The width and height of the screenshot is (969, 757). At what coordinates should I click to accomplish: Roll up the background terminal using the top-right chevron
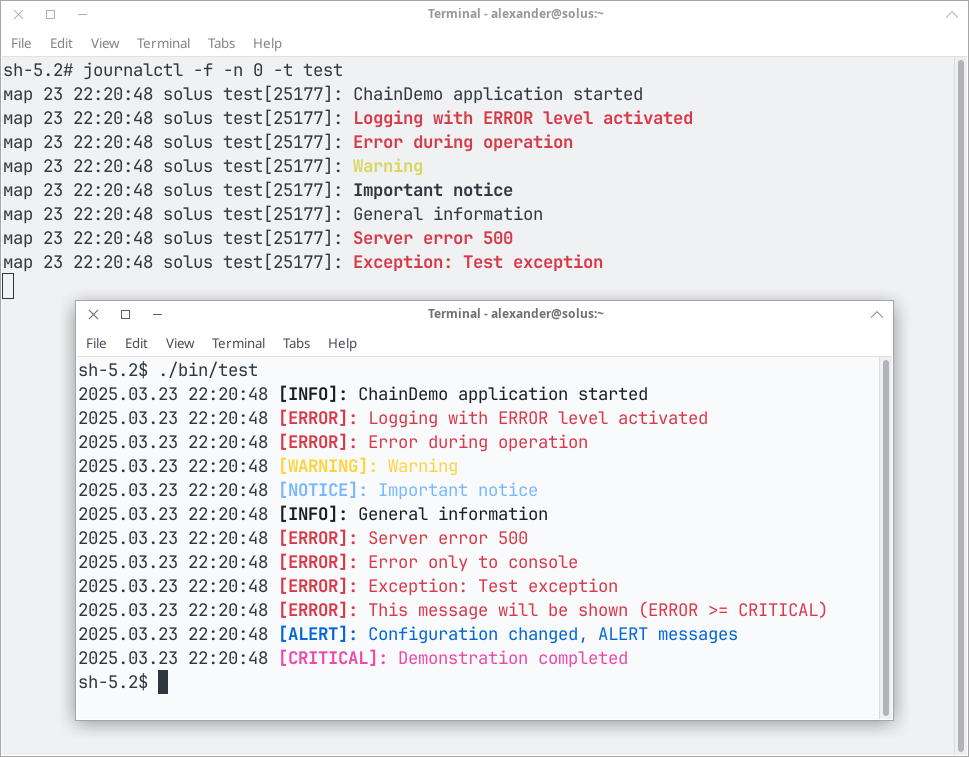pos(952,14)
